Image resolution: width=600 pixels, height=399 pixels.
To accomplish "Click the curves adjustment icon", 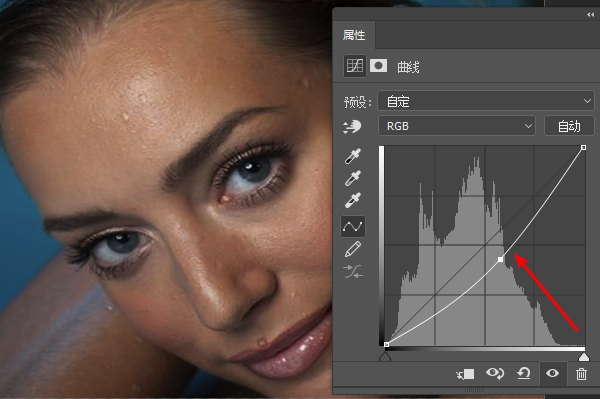I will [355, 66].
